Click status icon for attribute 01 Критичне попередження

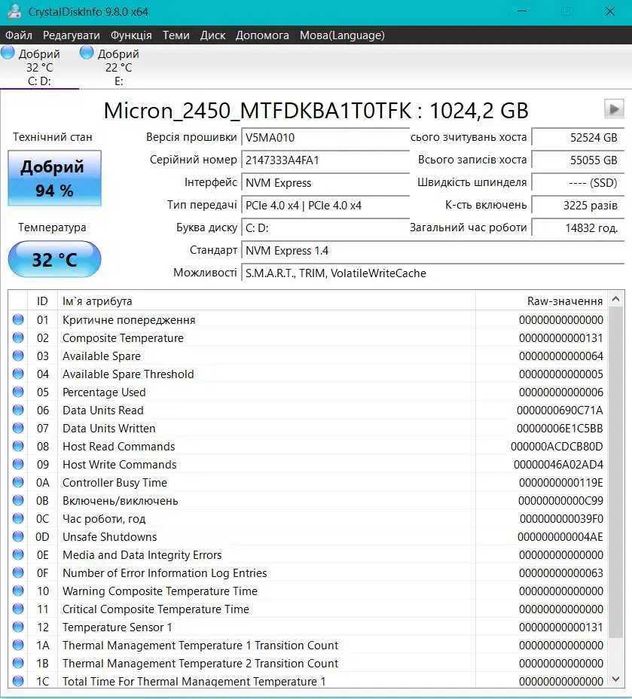coord(18,320)
